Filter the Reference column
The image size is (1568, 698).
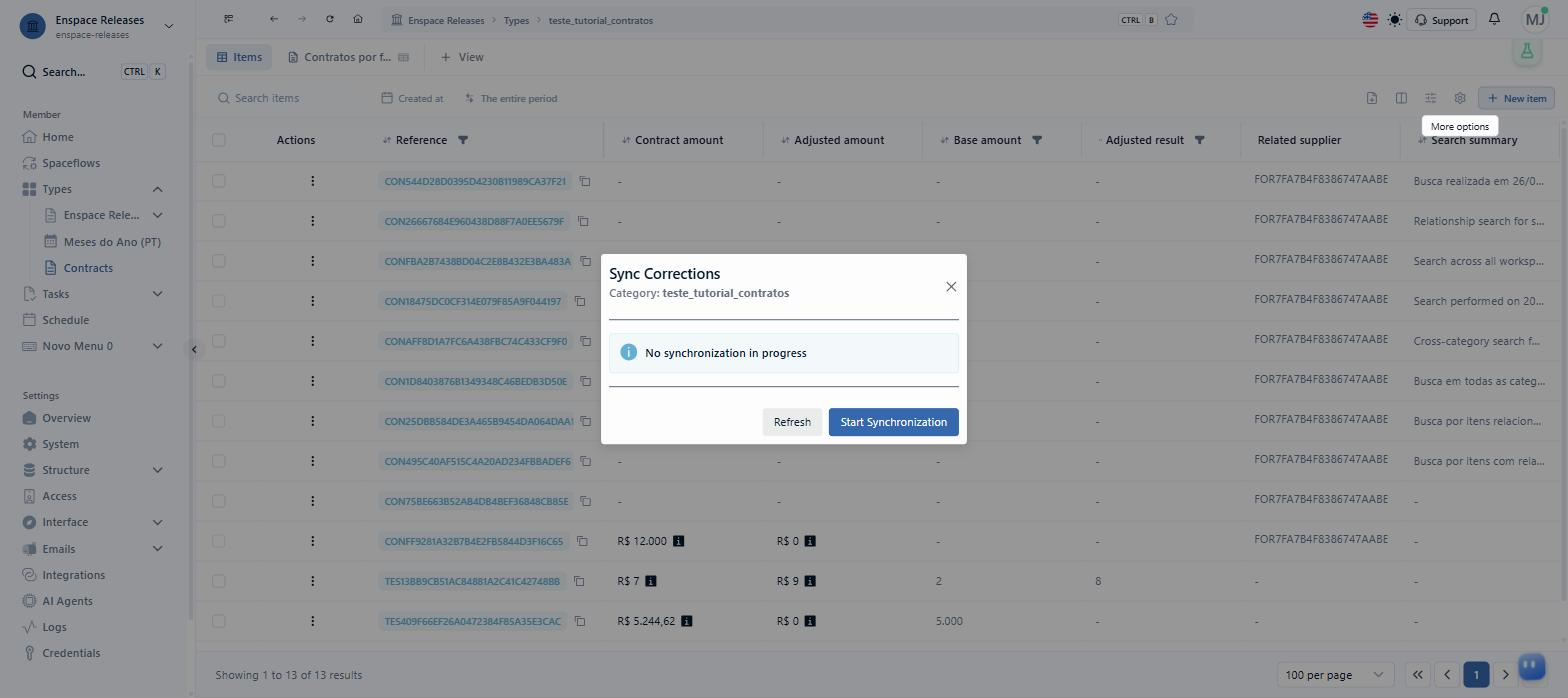point(463,140)
